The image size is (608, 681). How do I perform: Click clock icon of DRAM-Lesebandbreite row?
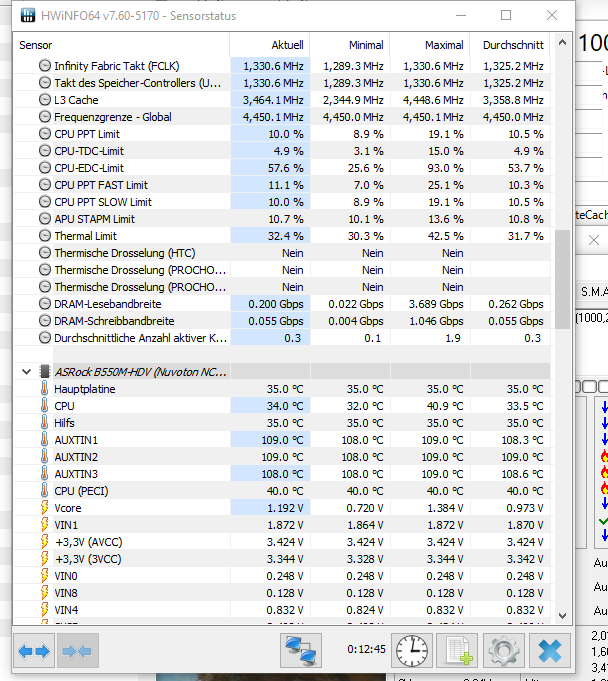tap(45, 304)
